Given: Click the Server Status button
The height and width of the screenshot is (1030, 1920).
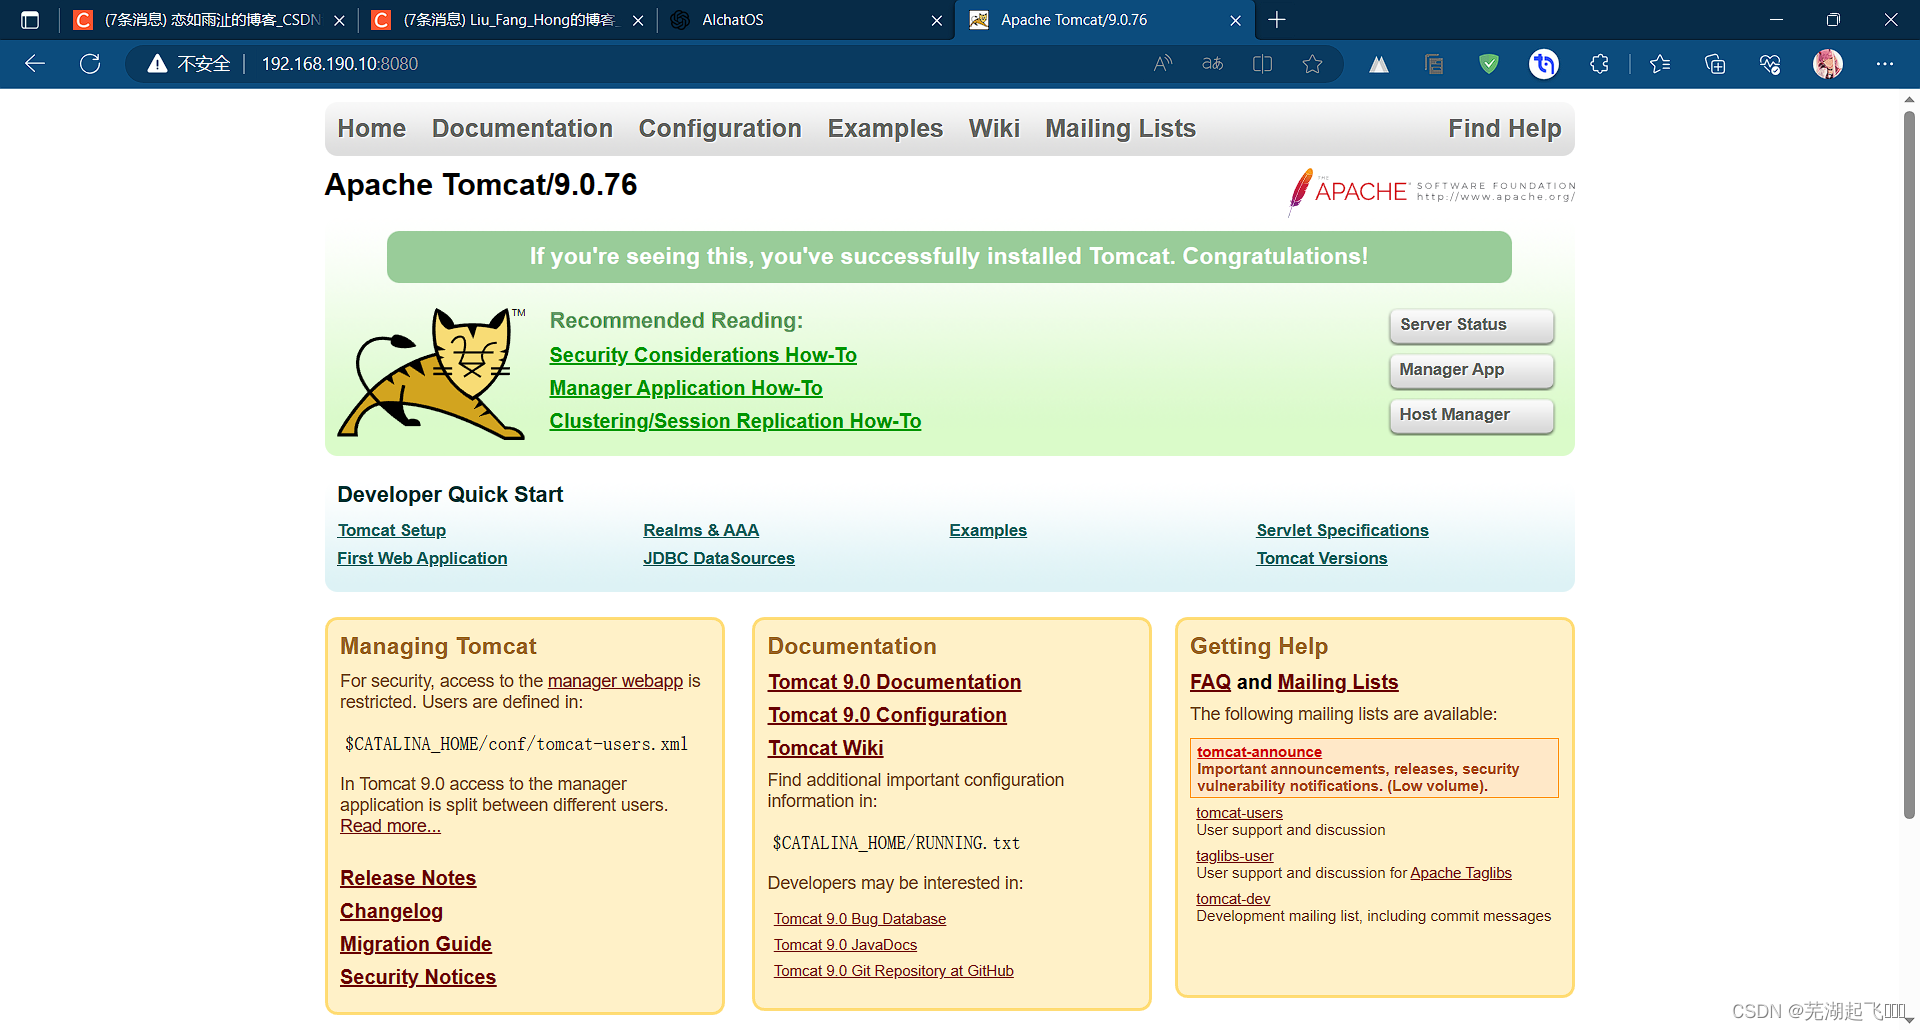Looking at the screenshot, I should (1471, 325).
